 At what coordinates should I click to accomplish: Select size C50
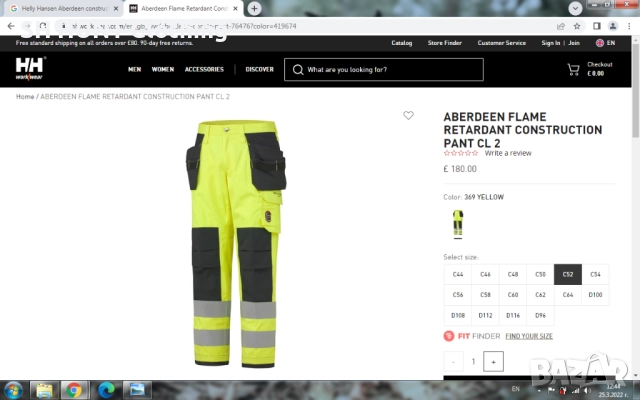pyautogui.click(x=540, y=274)
